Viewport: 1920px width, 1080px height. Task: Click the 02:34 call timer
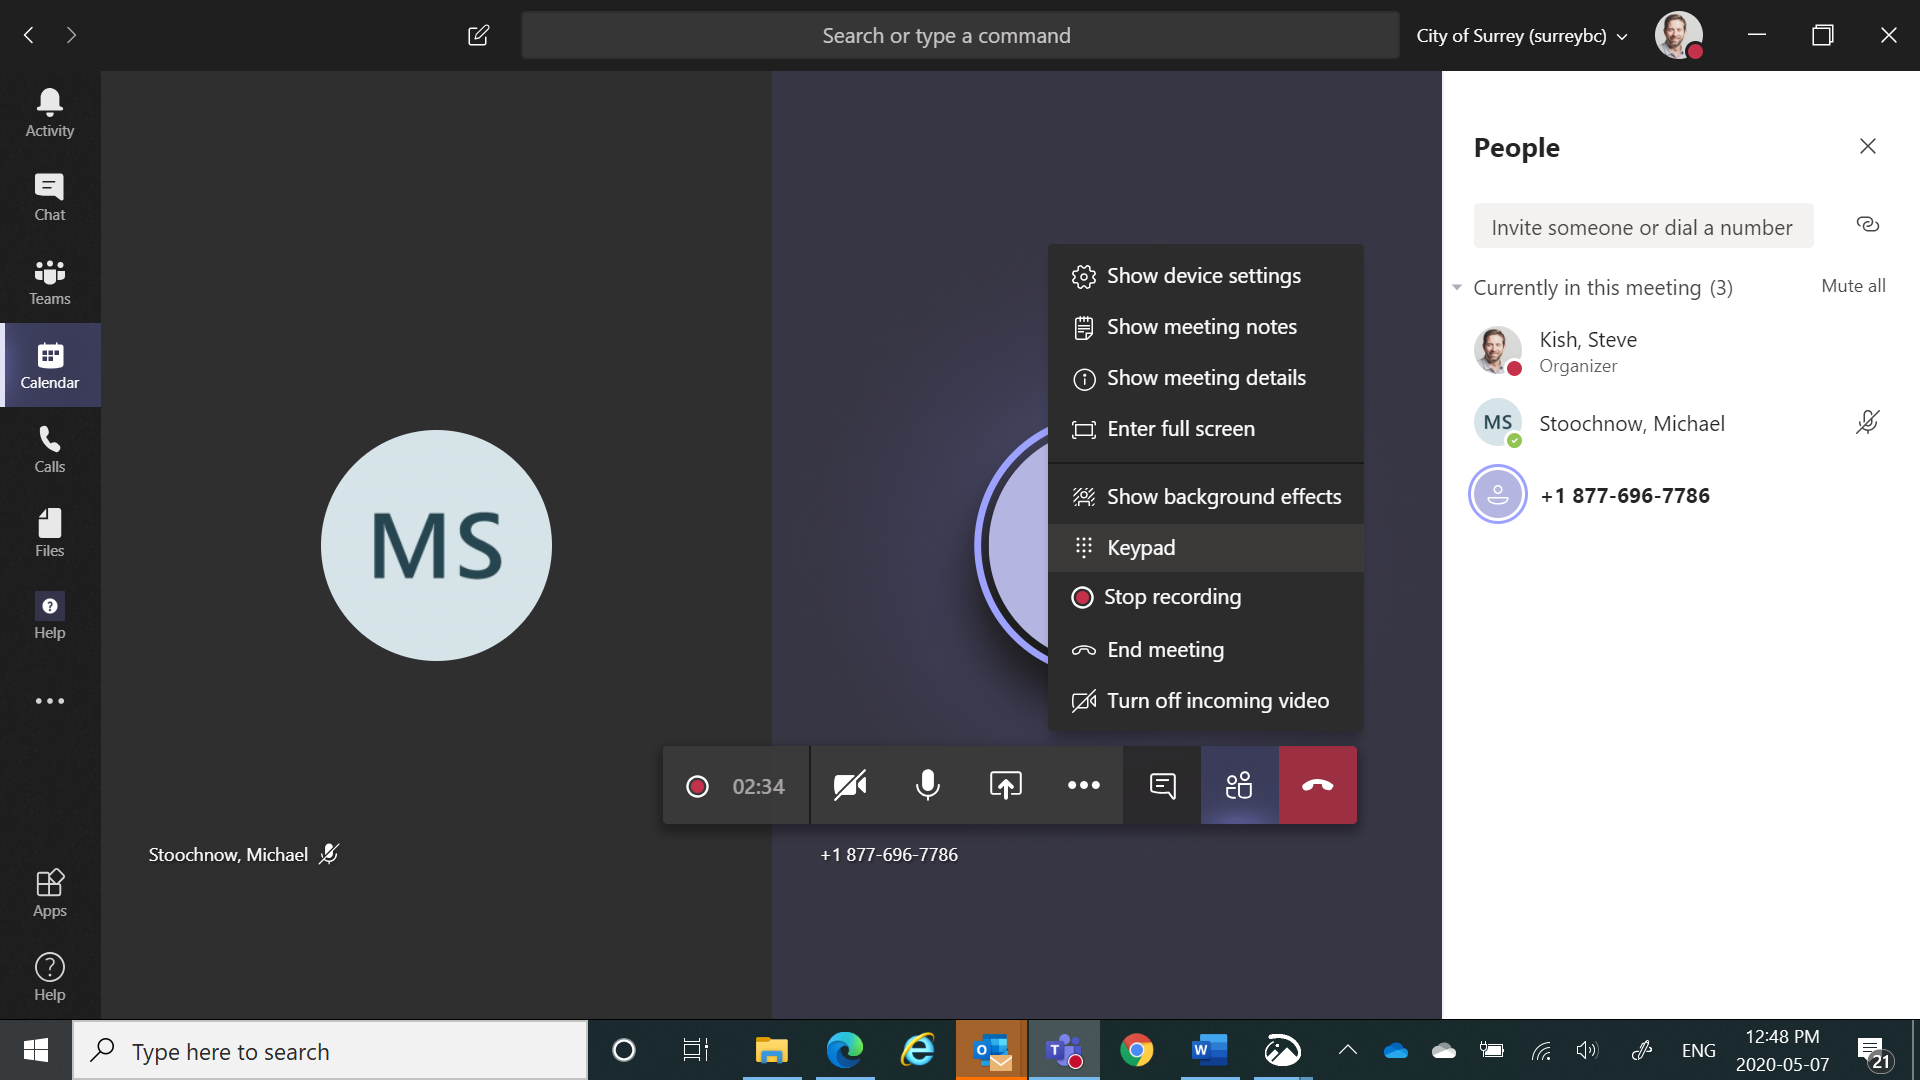pyautogui.click(x=758, y=787)
